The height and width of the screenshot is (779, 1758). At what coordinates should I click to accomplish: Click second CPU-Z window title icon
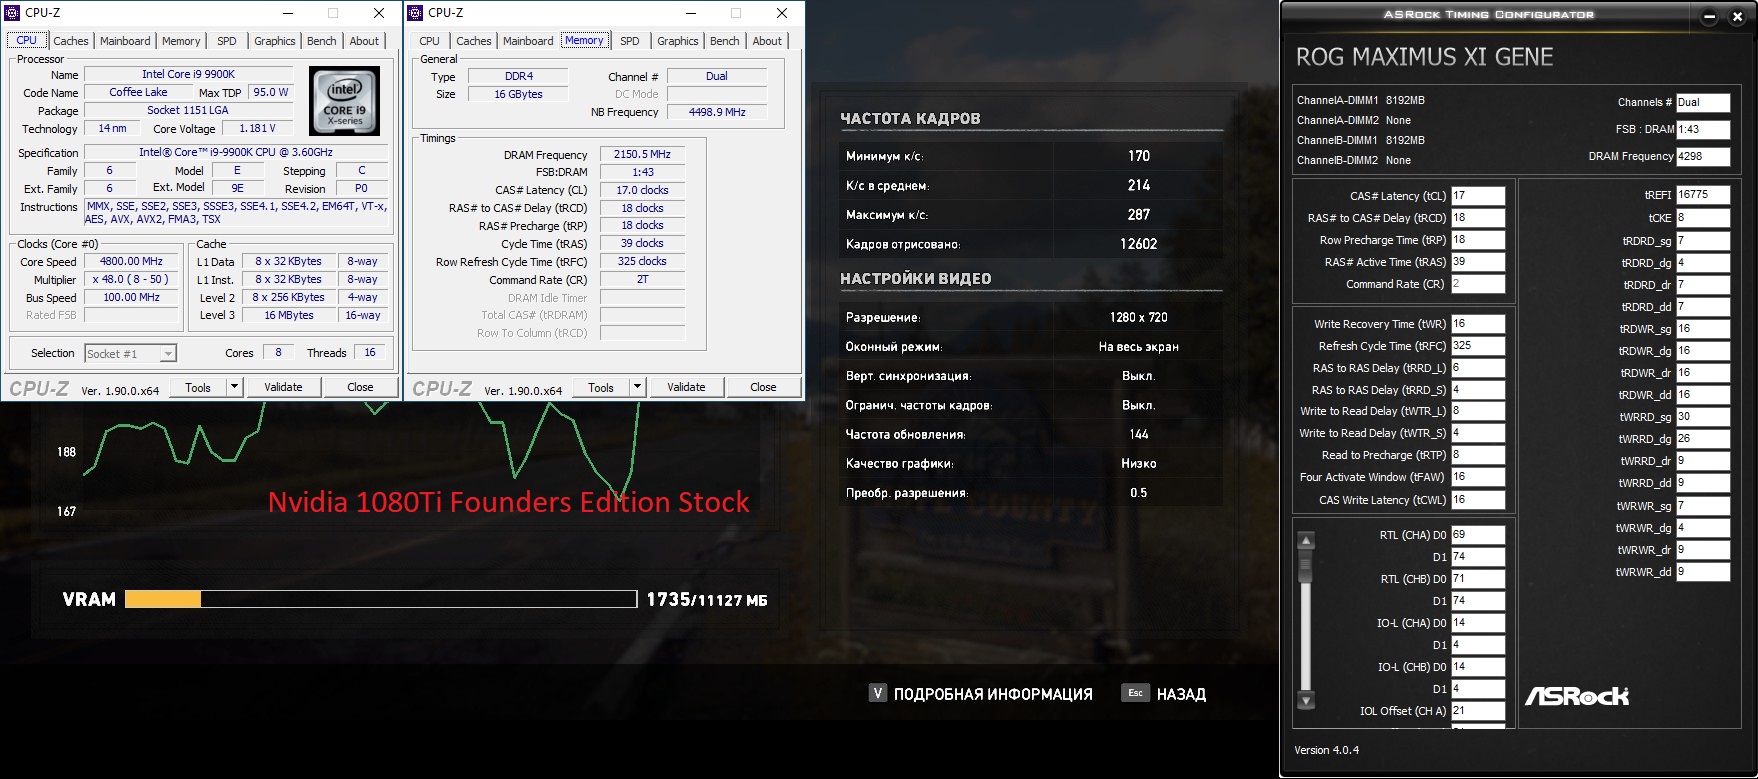(x=415, y=13)
